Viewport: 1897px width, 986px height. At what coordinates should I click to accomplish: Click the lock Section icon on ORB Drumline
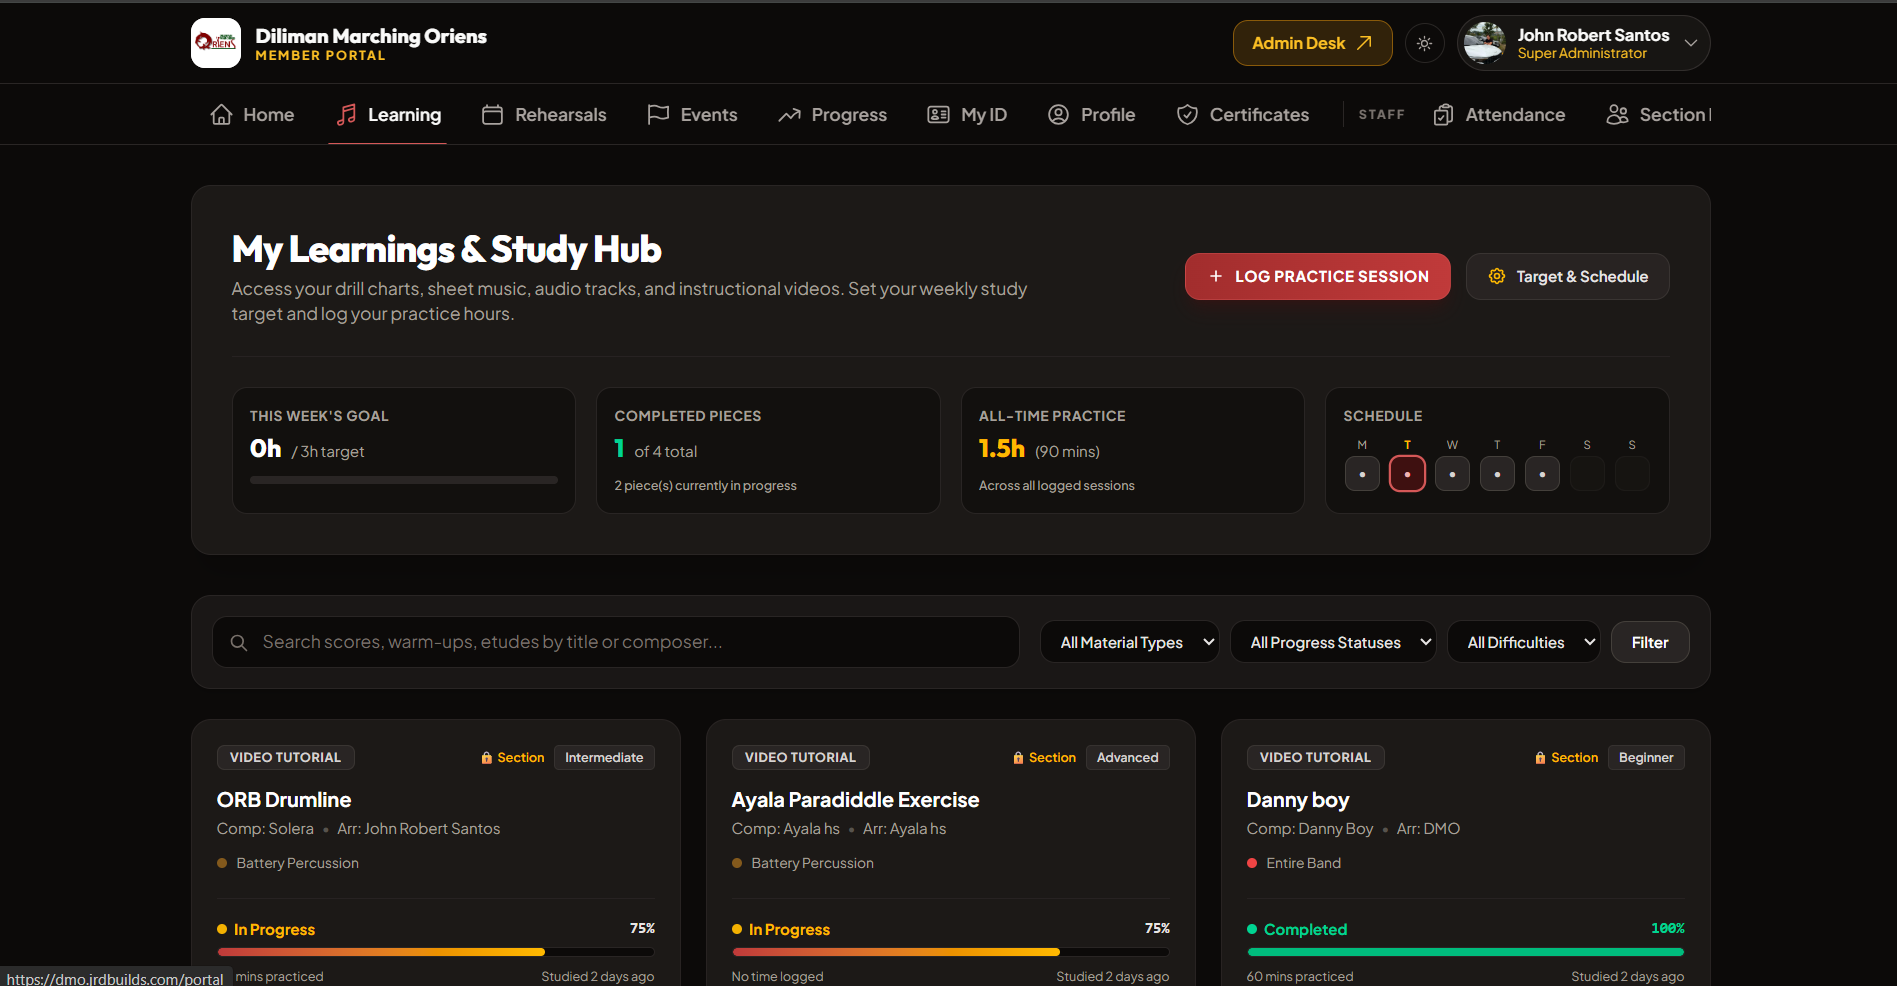487,758
